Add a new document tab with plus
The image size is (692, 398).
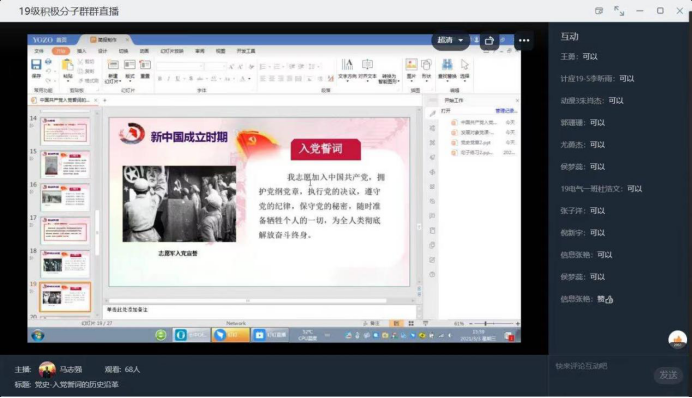tap(105, 100)
